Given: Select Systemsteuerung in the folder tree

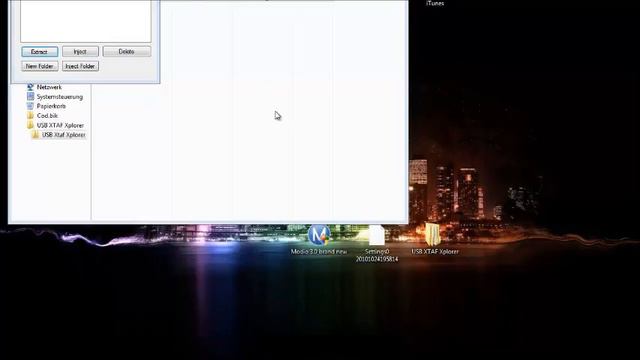Looking at the screenshot, I should click(x=60, y=97).
